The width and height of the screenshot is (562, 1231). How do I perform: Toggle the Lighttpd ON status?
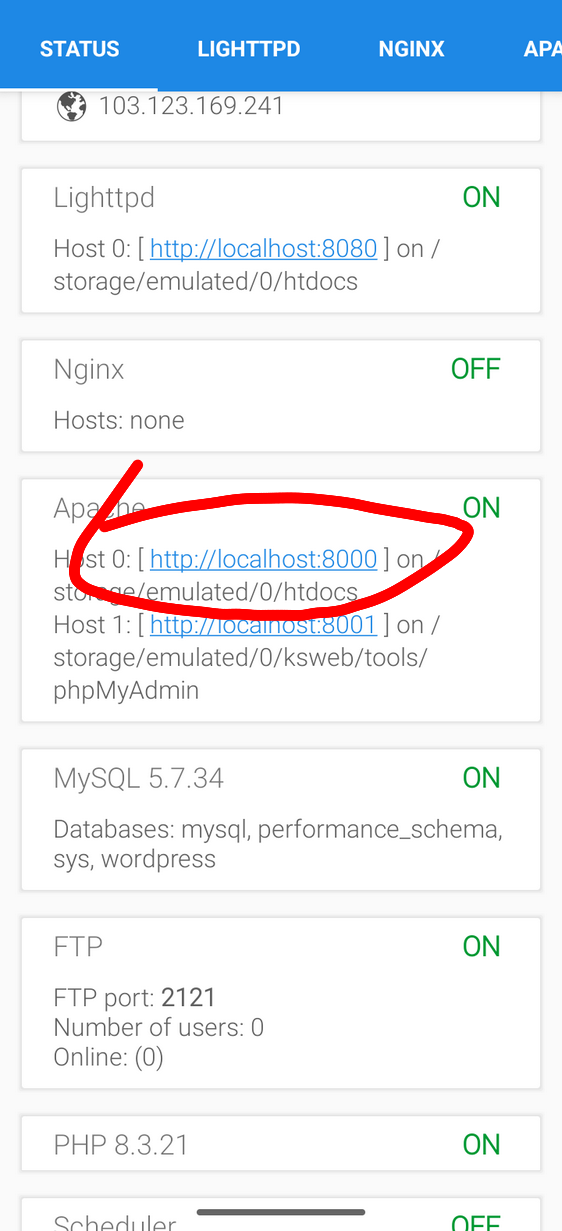pyautogui.click(x=481, y=198)
